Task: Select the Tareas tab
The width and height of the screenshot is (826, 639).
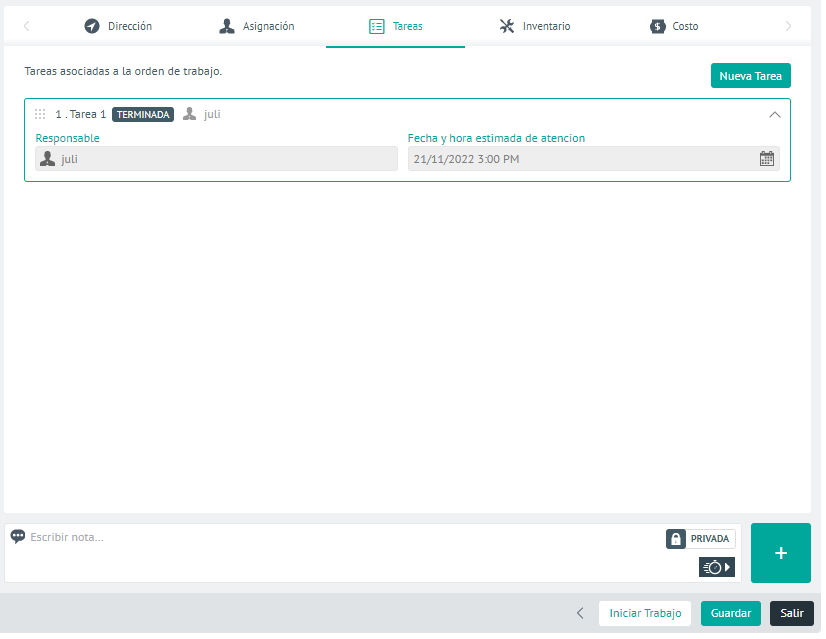Action: pyautogui.click(x=396, y=26)
